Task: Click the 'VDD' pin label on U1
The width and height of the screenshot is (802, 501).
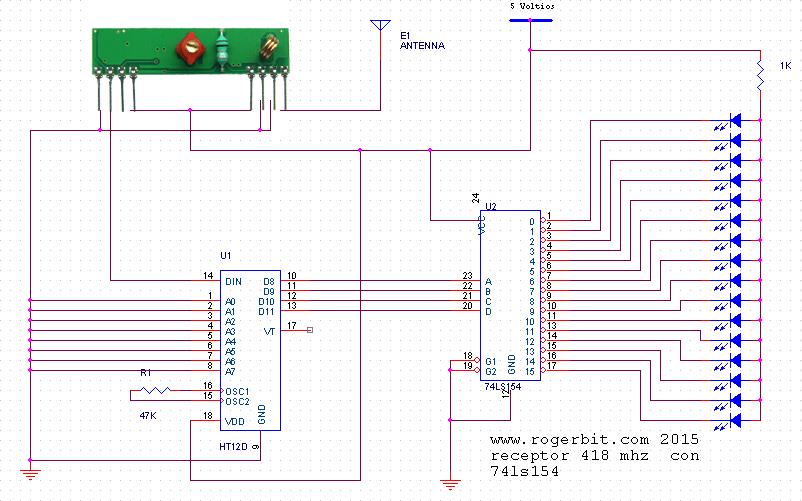Action: coord(234,422)
